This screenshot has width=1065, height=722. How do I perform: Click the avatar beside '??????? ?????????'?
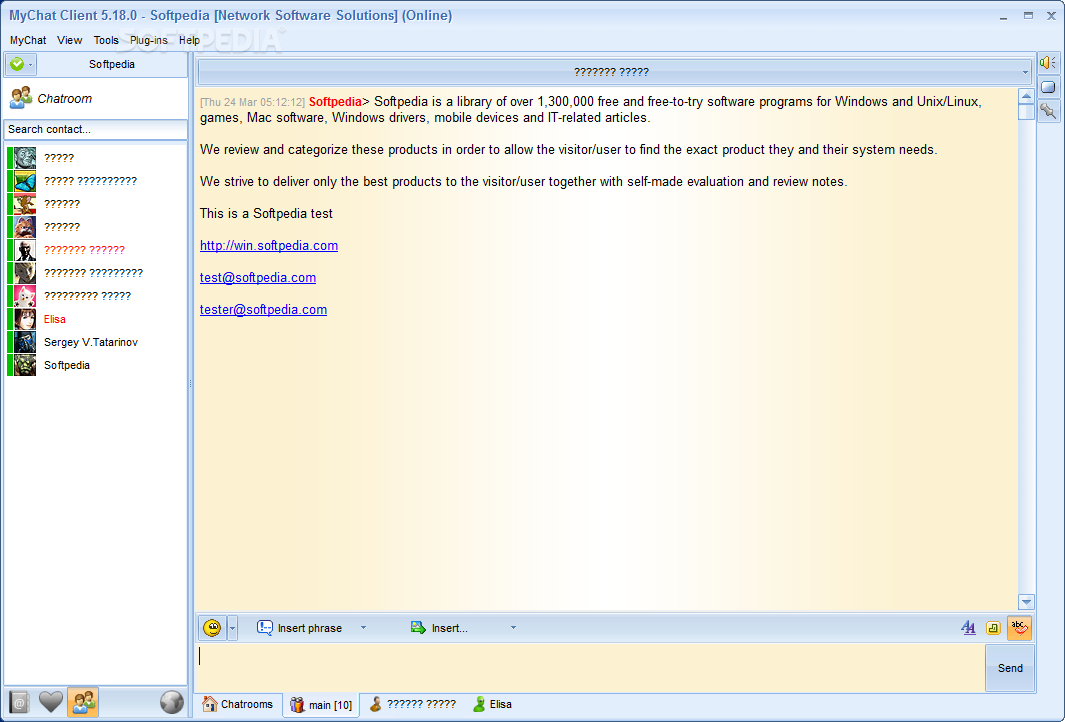(x=25, y=273)
